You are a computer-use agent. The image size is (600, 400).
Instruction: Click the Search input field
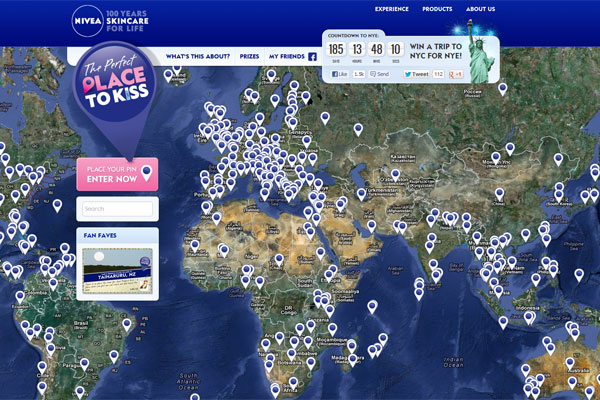(x=116, y=209)
